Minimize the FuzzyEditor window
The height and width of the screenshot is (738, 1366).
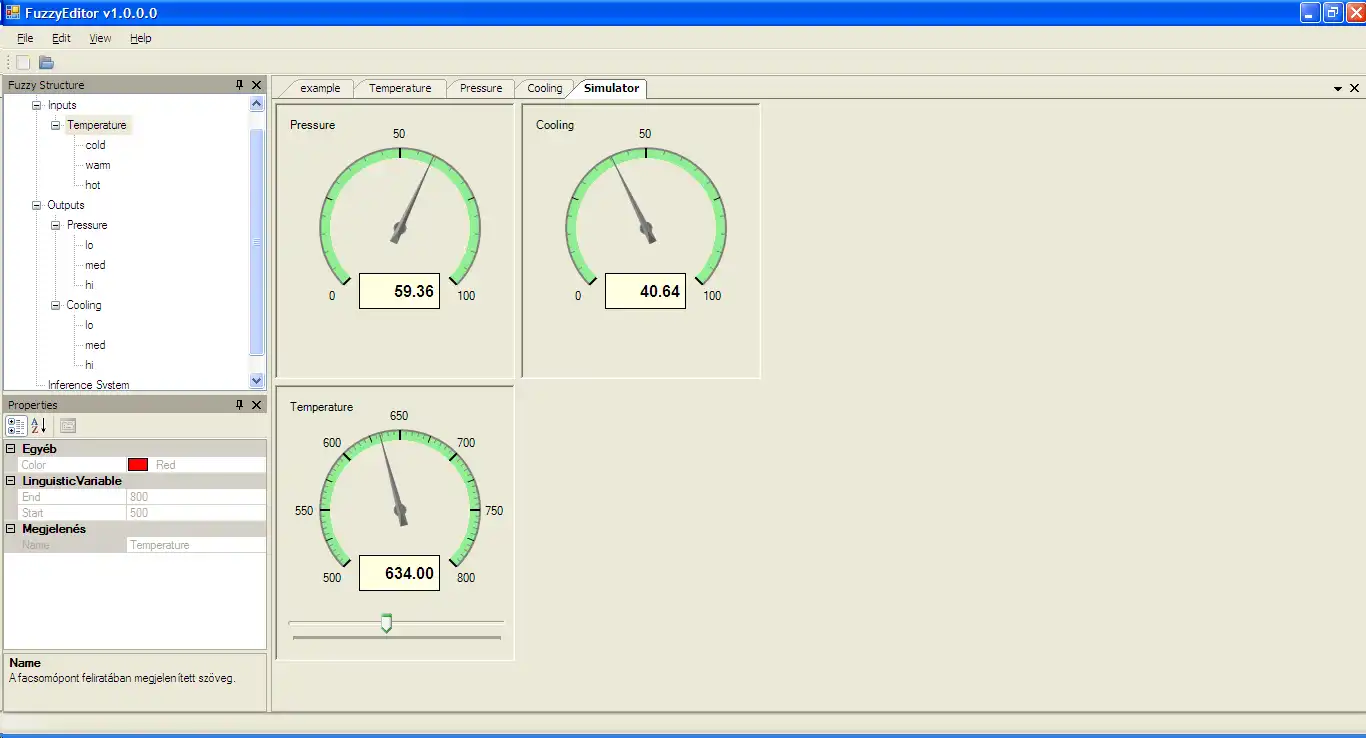click(1310, 13)
